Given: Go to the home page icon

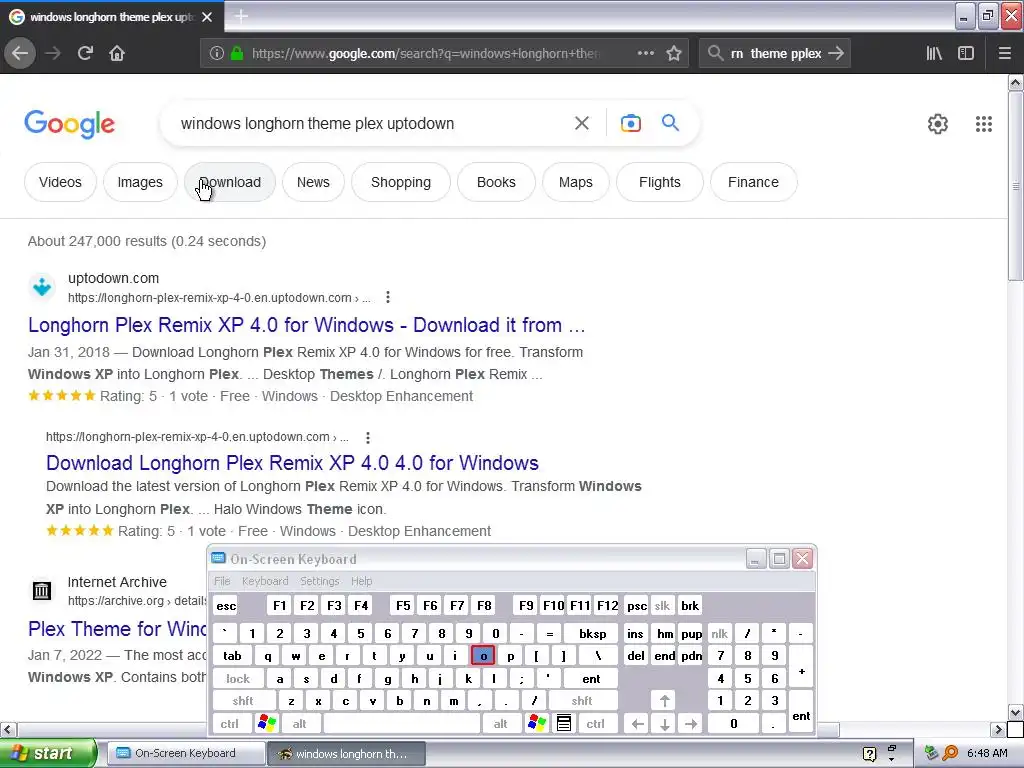Looking at the screenshot, I should click(117, 54).
